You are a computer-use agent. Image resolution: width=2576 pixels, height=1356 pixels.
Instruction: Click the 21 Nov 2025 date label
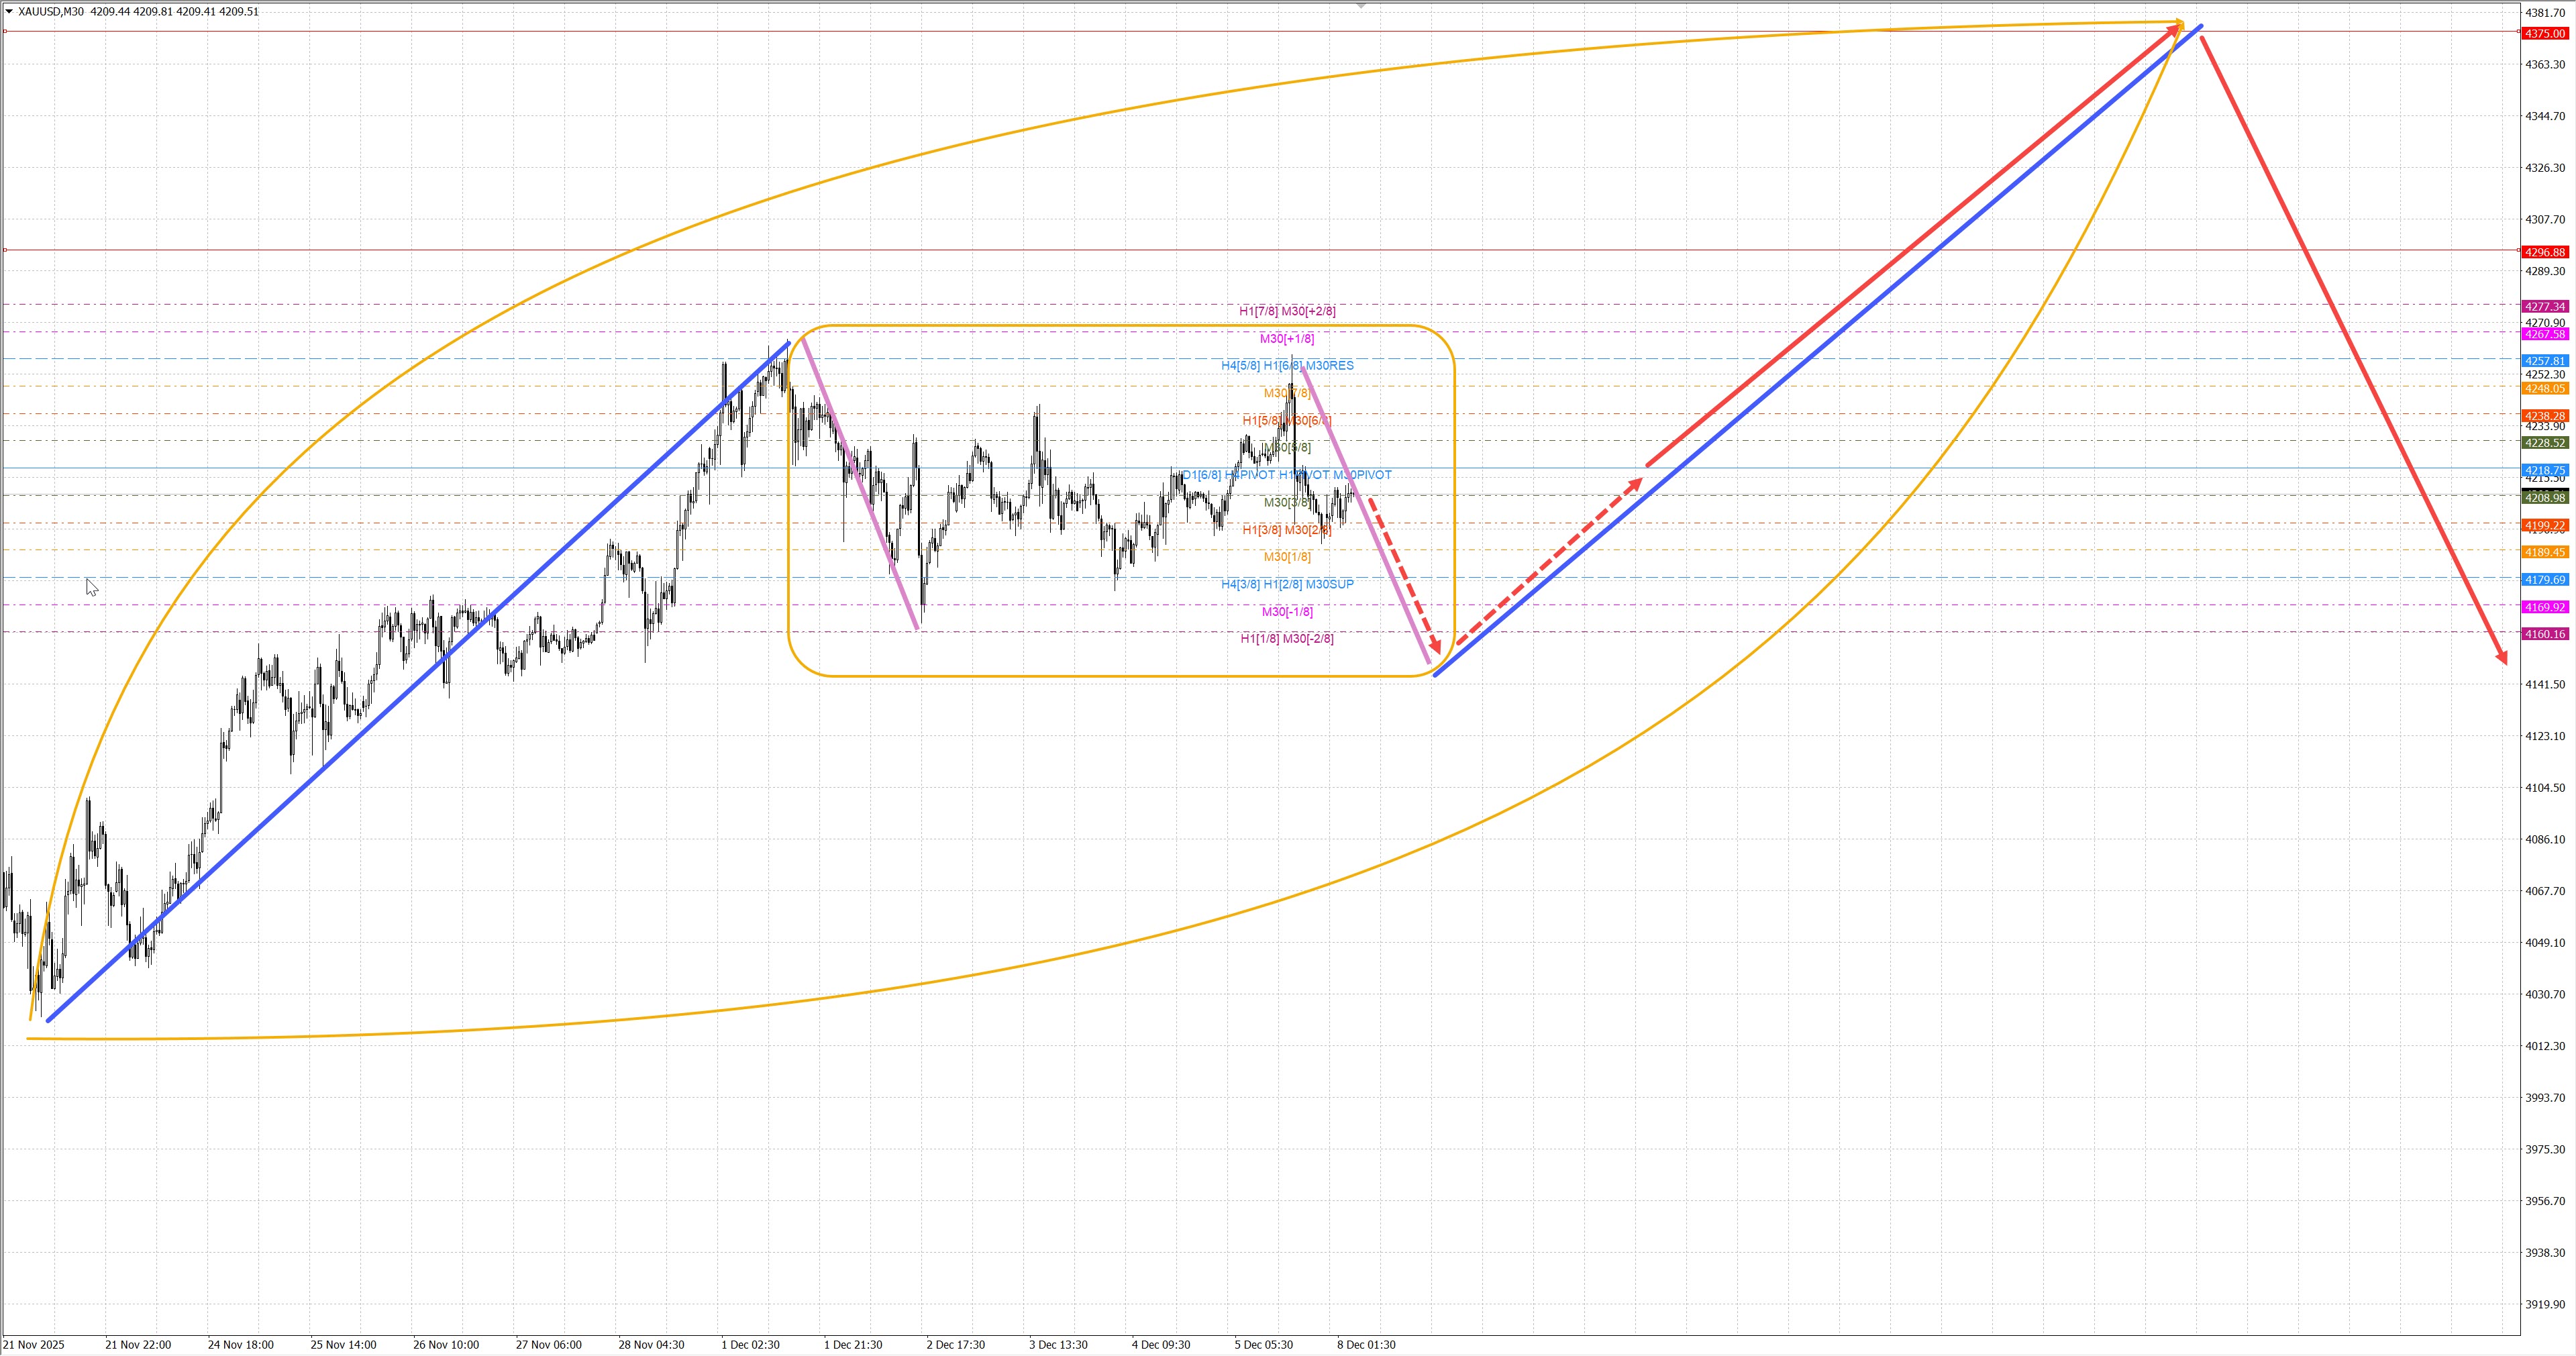pos(34,1345)
